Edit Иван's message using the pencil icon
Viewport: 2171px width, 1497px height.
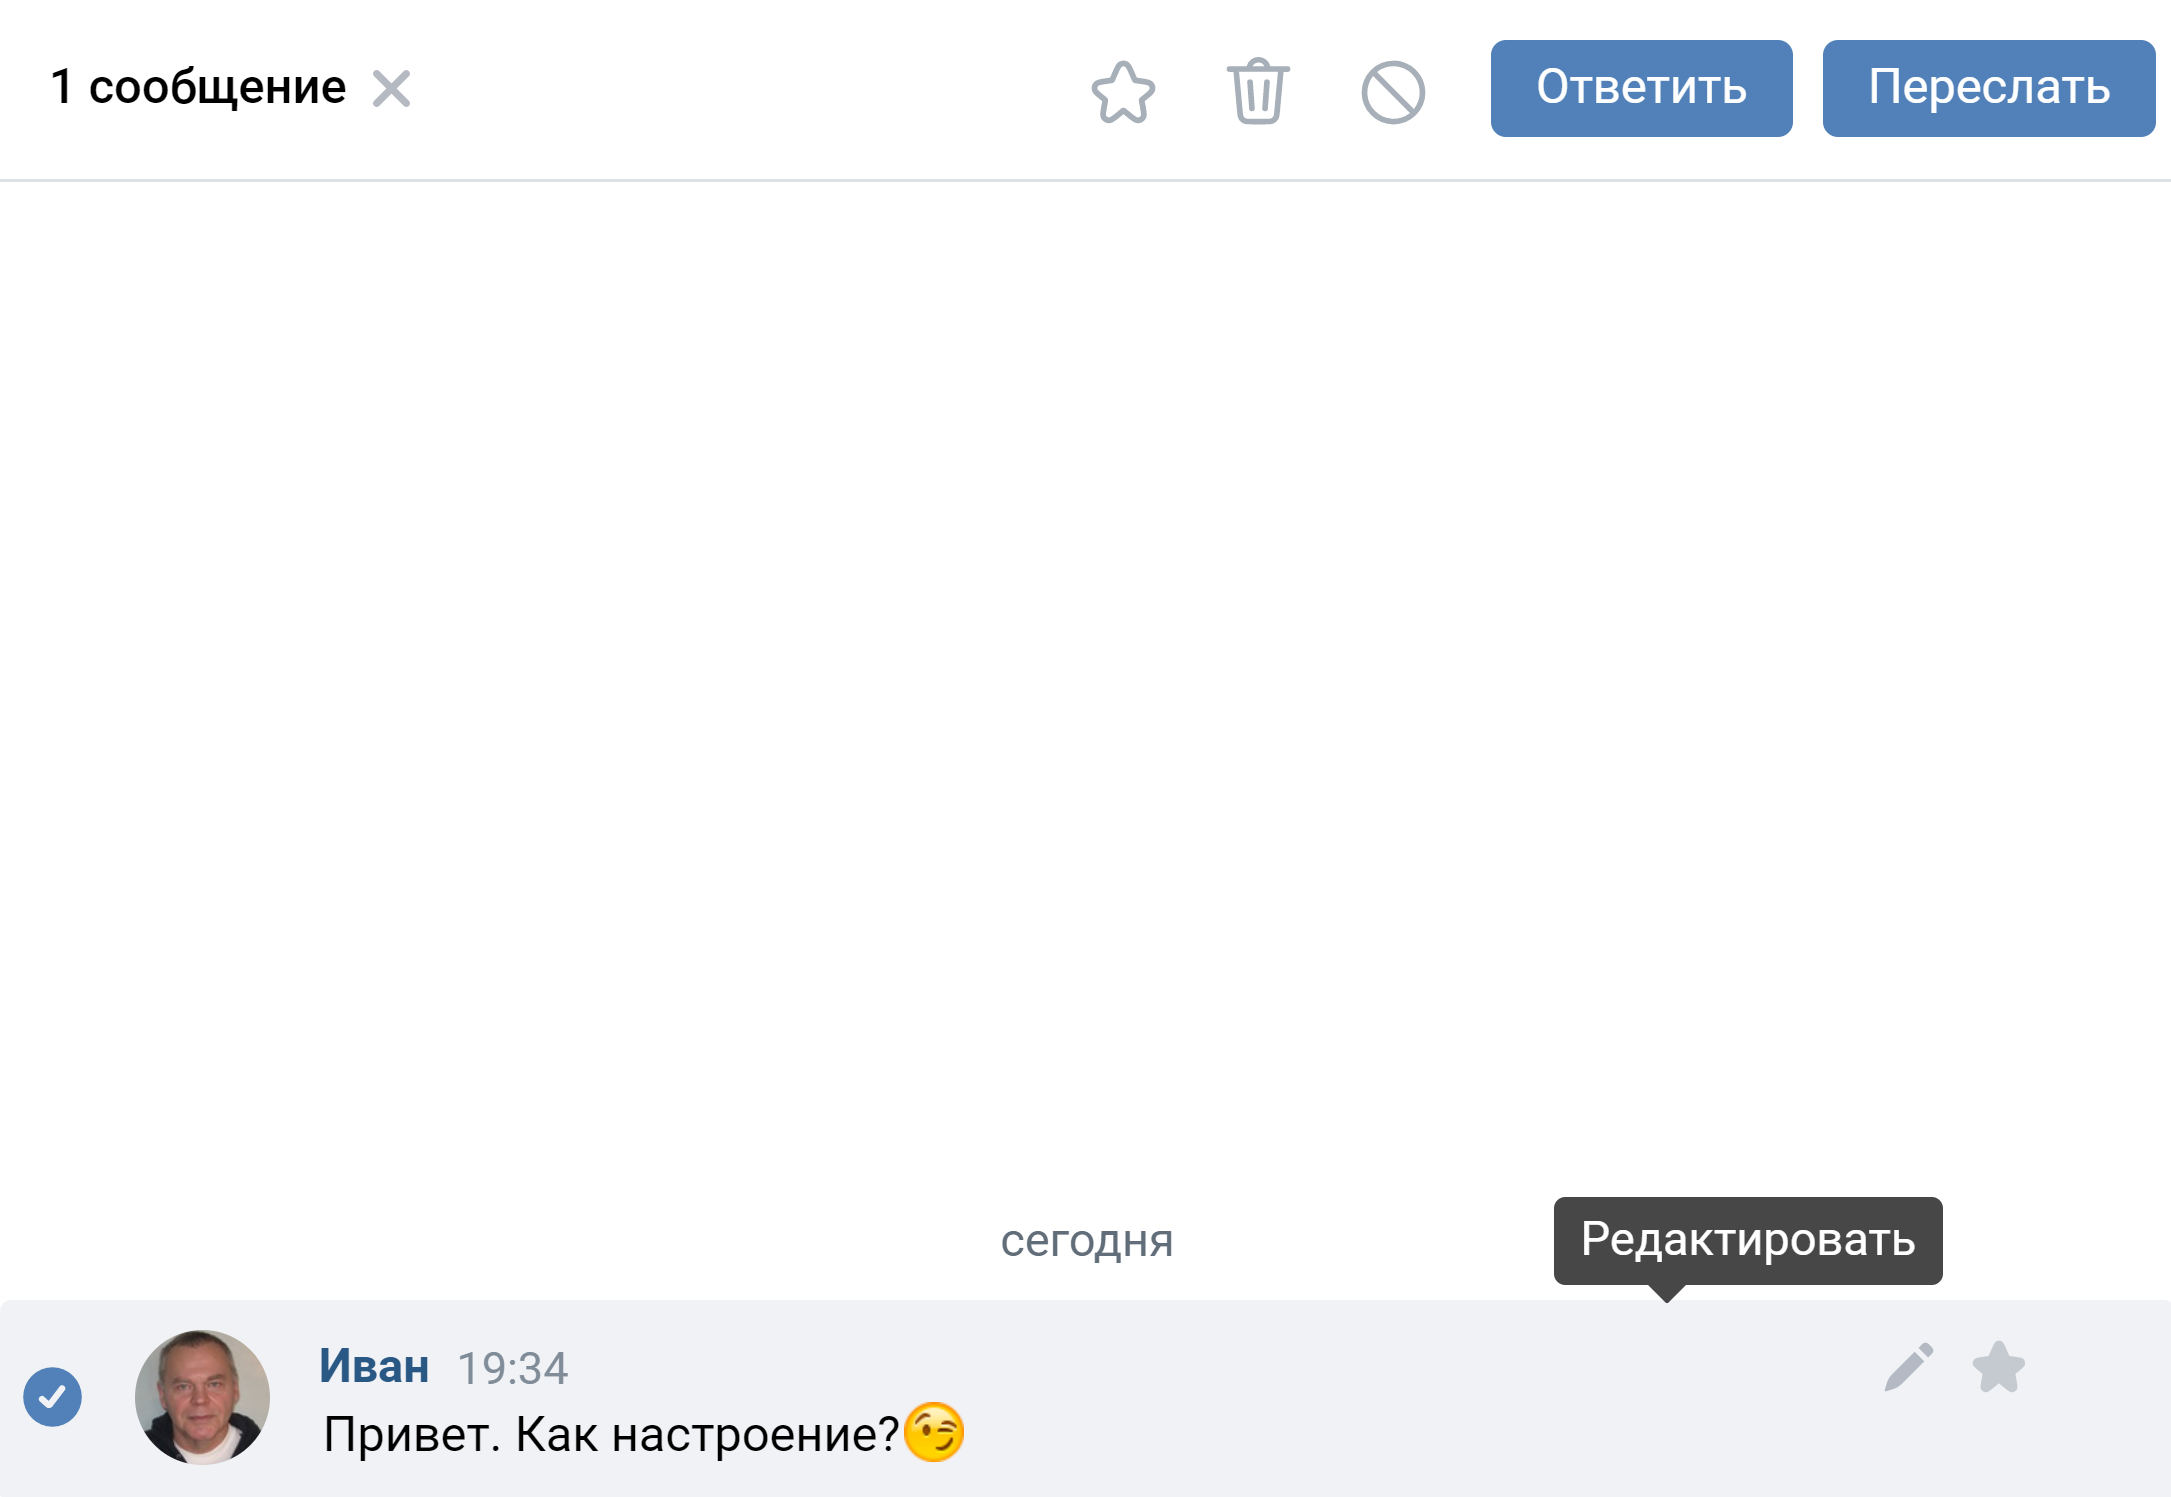pos(1909,1367)
